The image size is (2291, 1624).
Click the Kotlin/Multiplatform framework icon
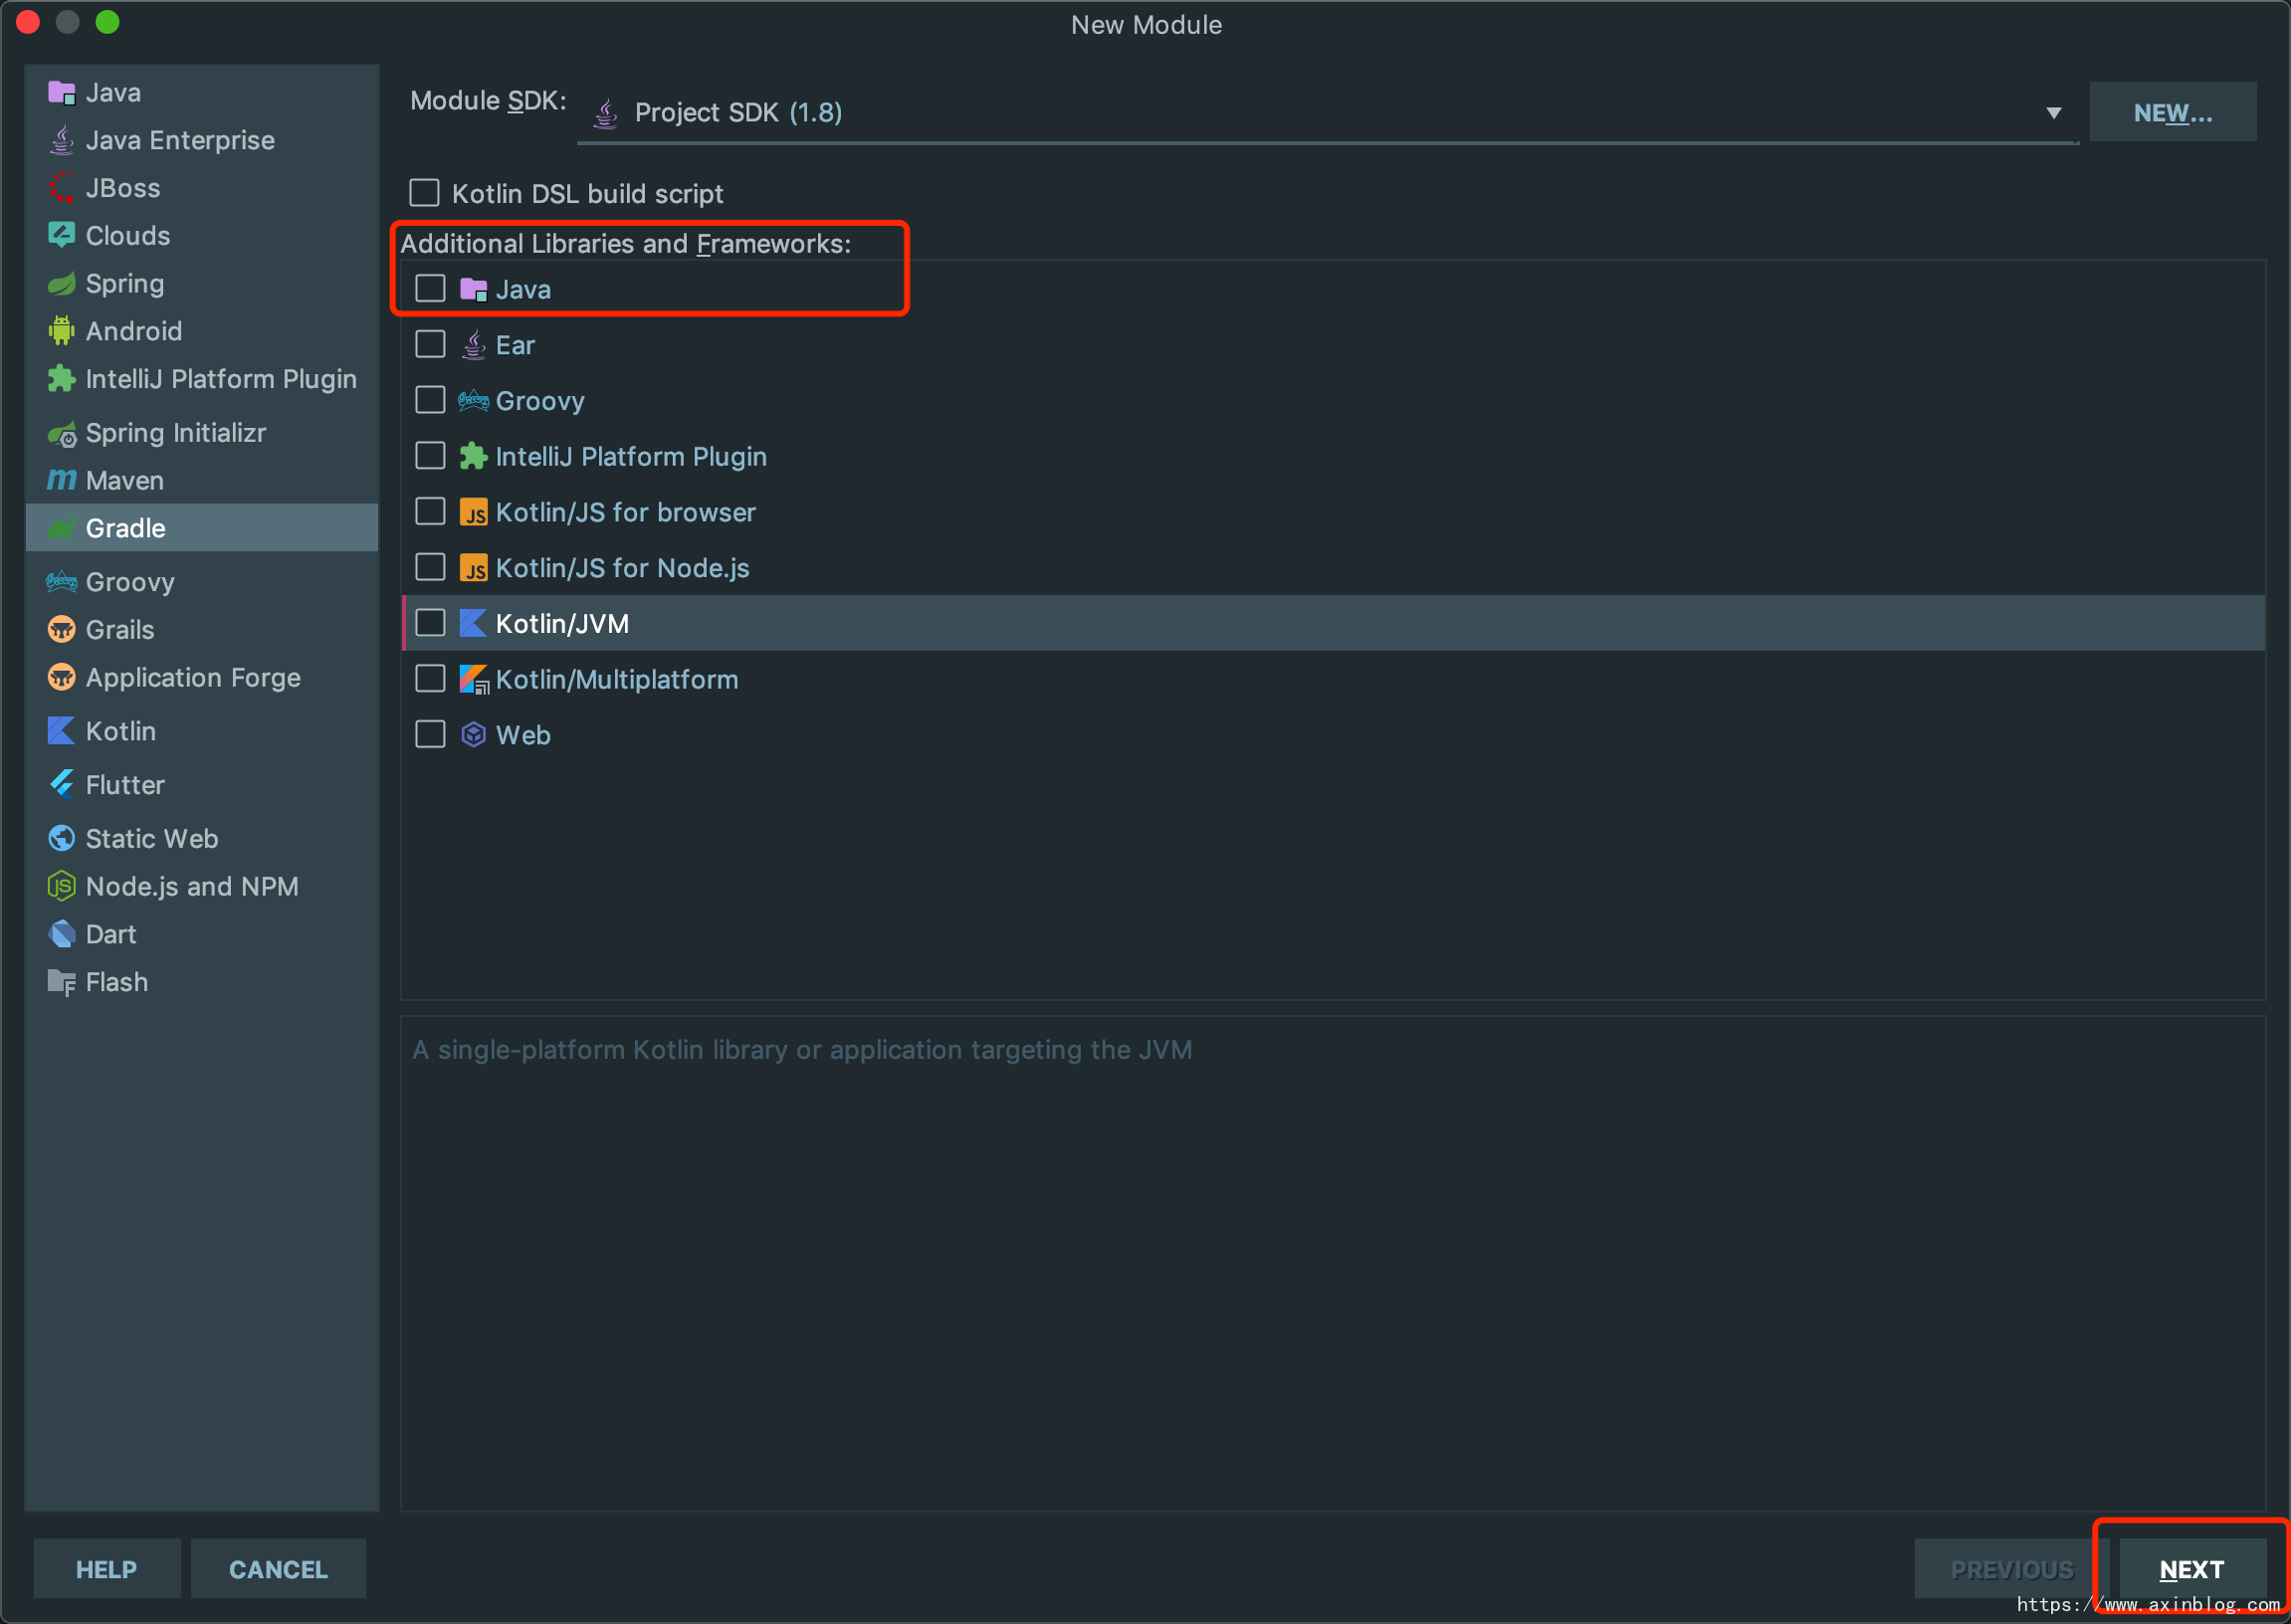tap(473, 679)
